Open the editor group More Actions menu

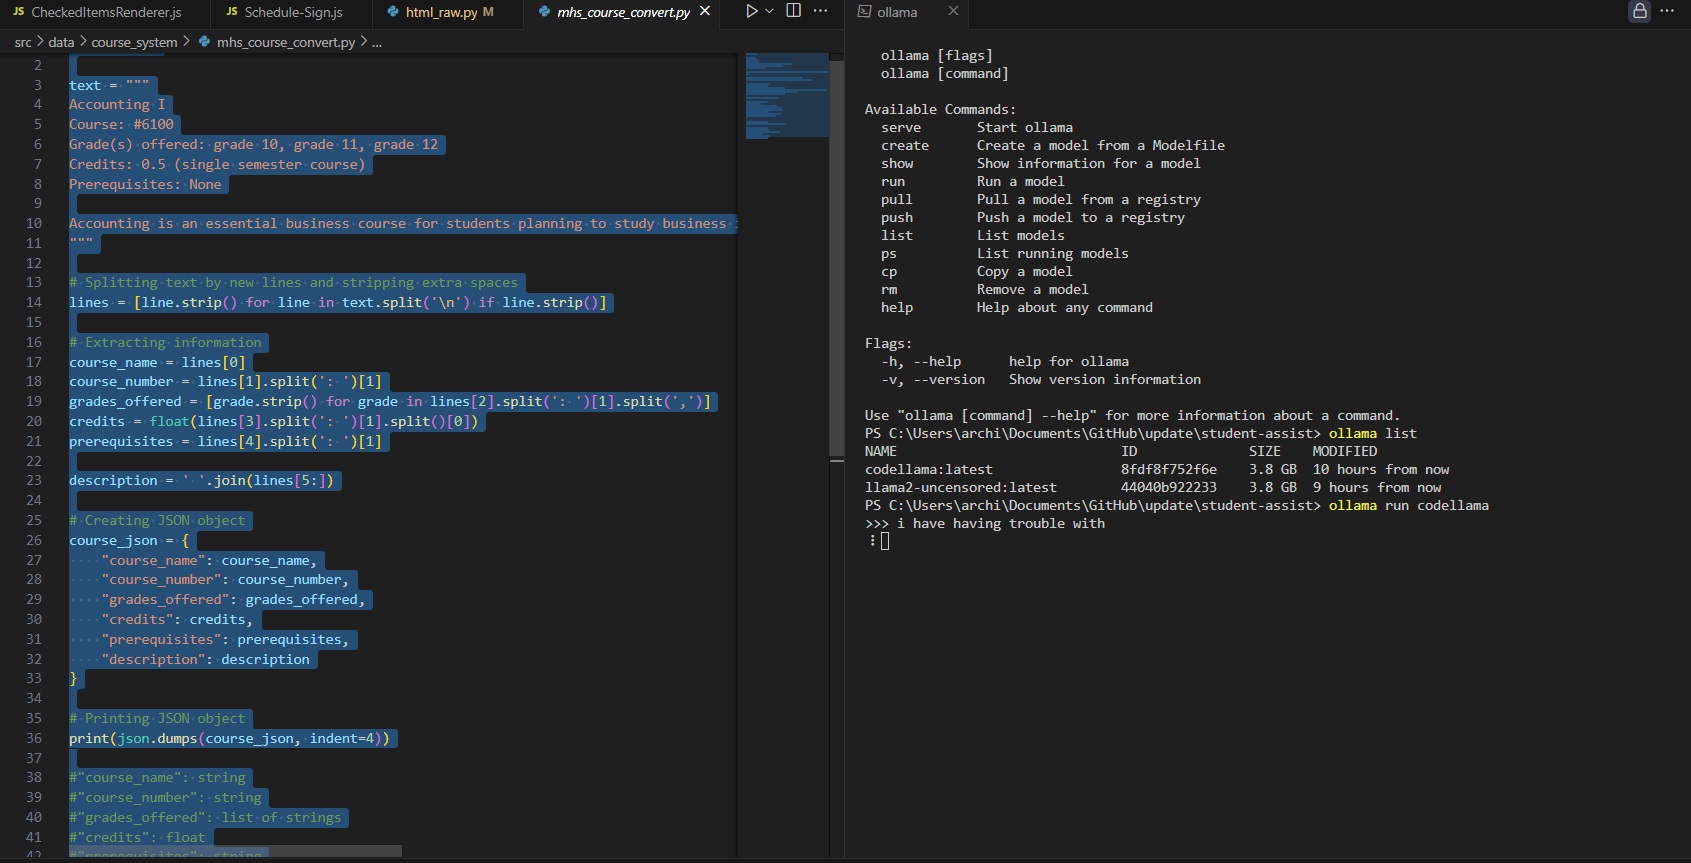tap(821, 11)
